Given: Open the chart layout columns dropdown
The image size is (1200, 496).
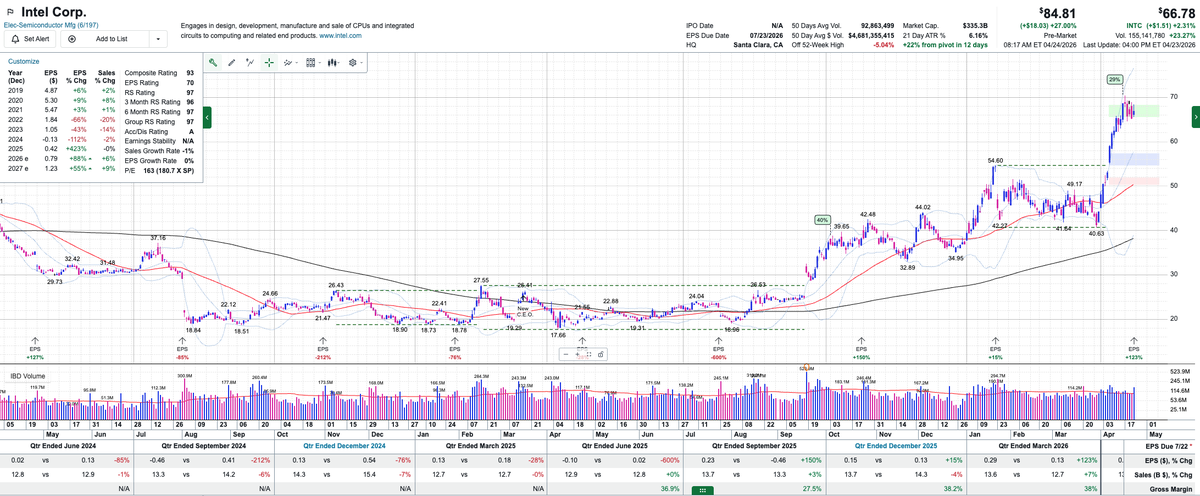Looking at the screenshot, I should [312, 62].
